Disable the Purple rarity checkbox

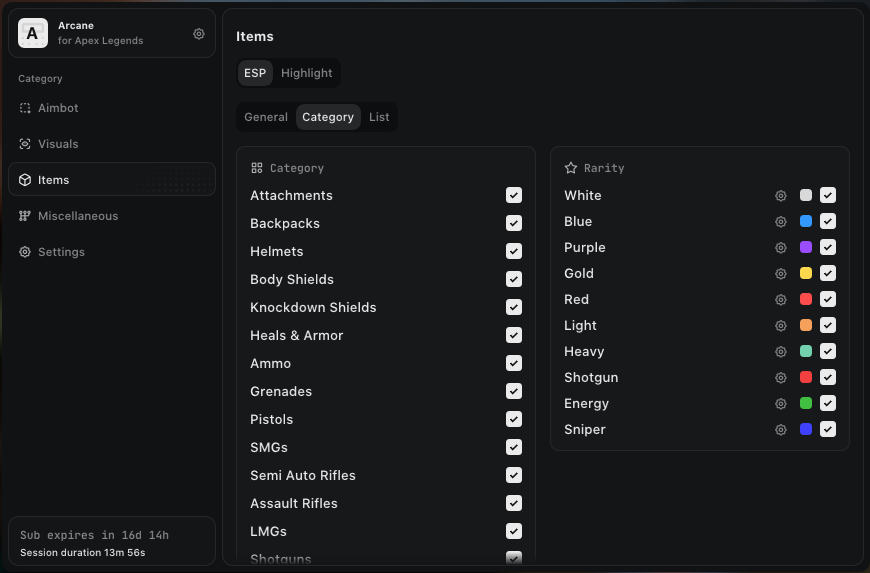tap(828, 247)
